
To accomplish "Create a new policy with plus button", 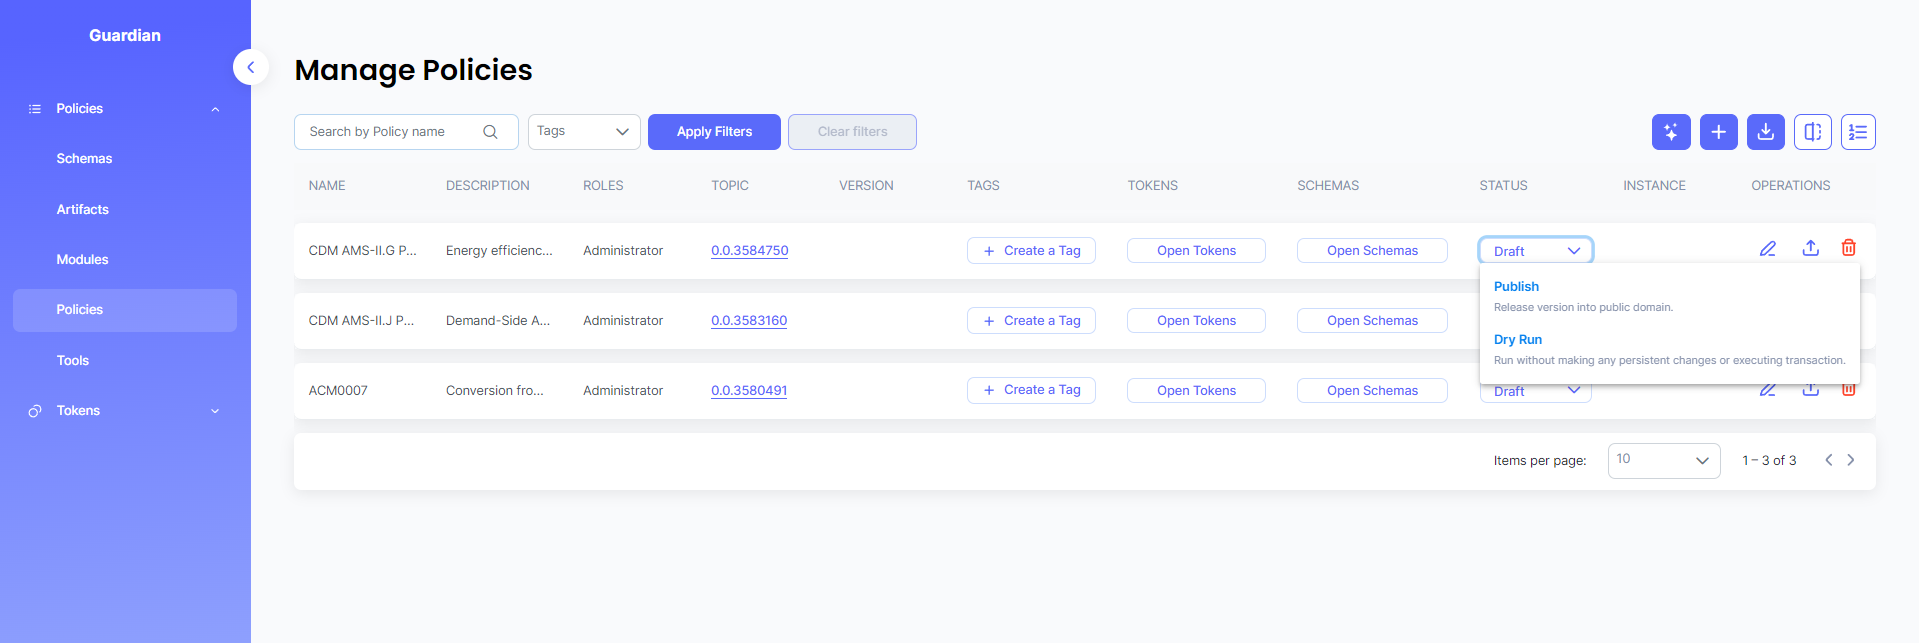I will coord(1718,132).
